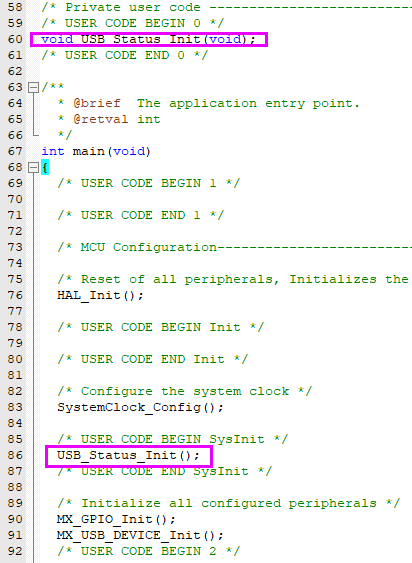This screenshot has height=563, width=412.
Task: Click the HAL_Init() call
Action: point(100,296)
